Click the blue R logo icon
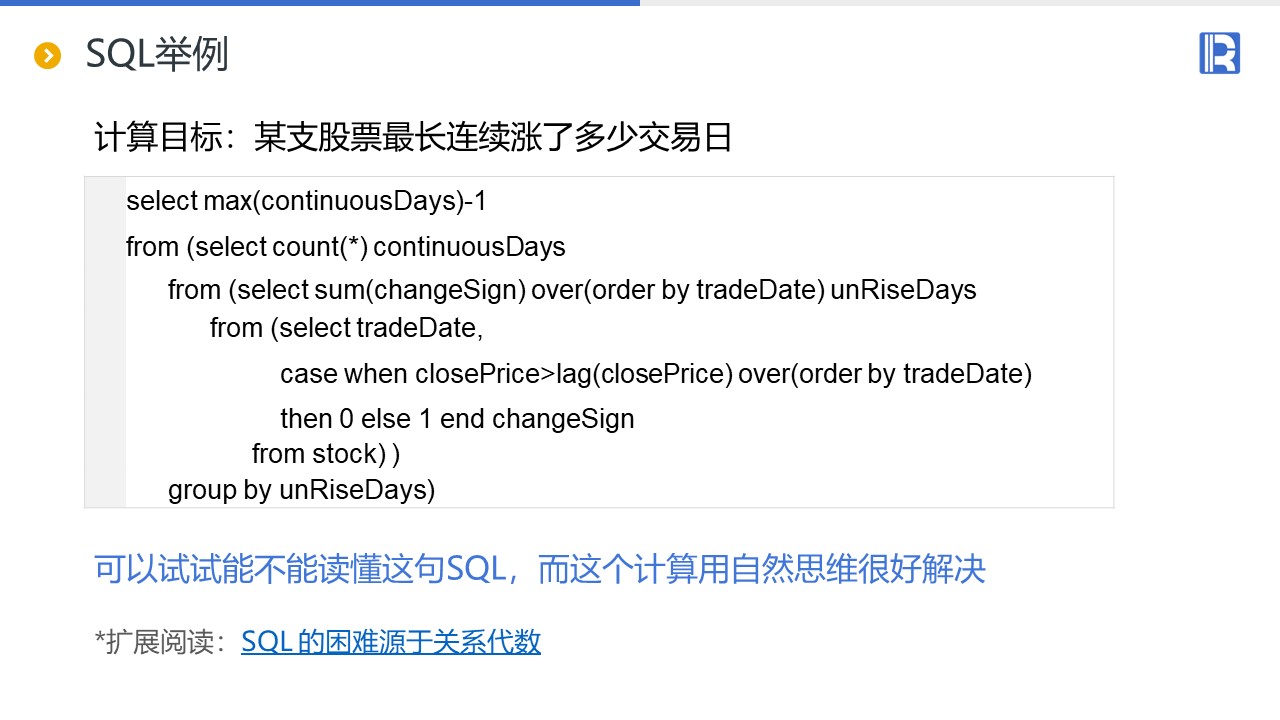Screen dimensions: 1280x720 (x=1219, y=53)
